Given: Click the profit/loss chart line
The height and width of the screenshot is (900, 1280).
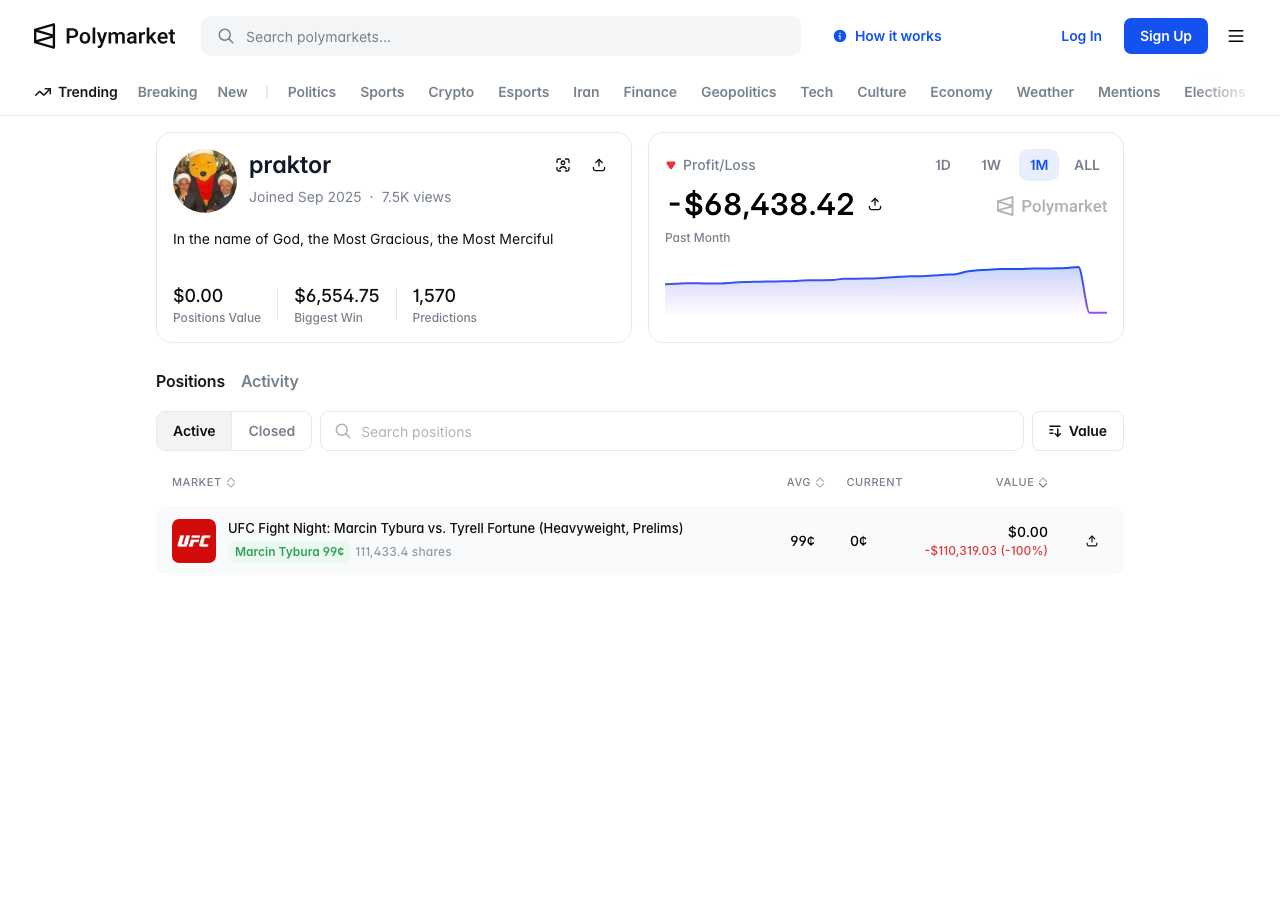Looking at the screenshot, I should [870, 277].
